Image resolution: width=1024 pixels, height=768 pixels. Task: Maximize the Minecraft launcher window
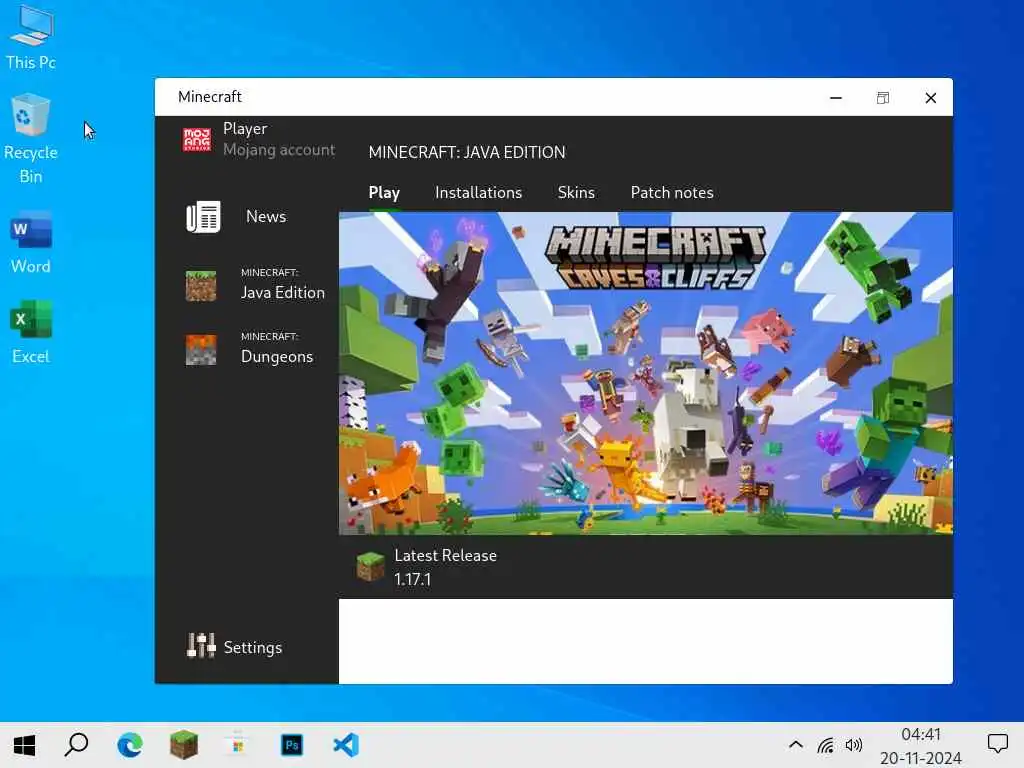pyautogui.click(x=883, y=98)
